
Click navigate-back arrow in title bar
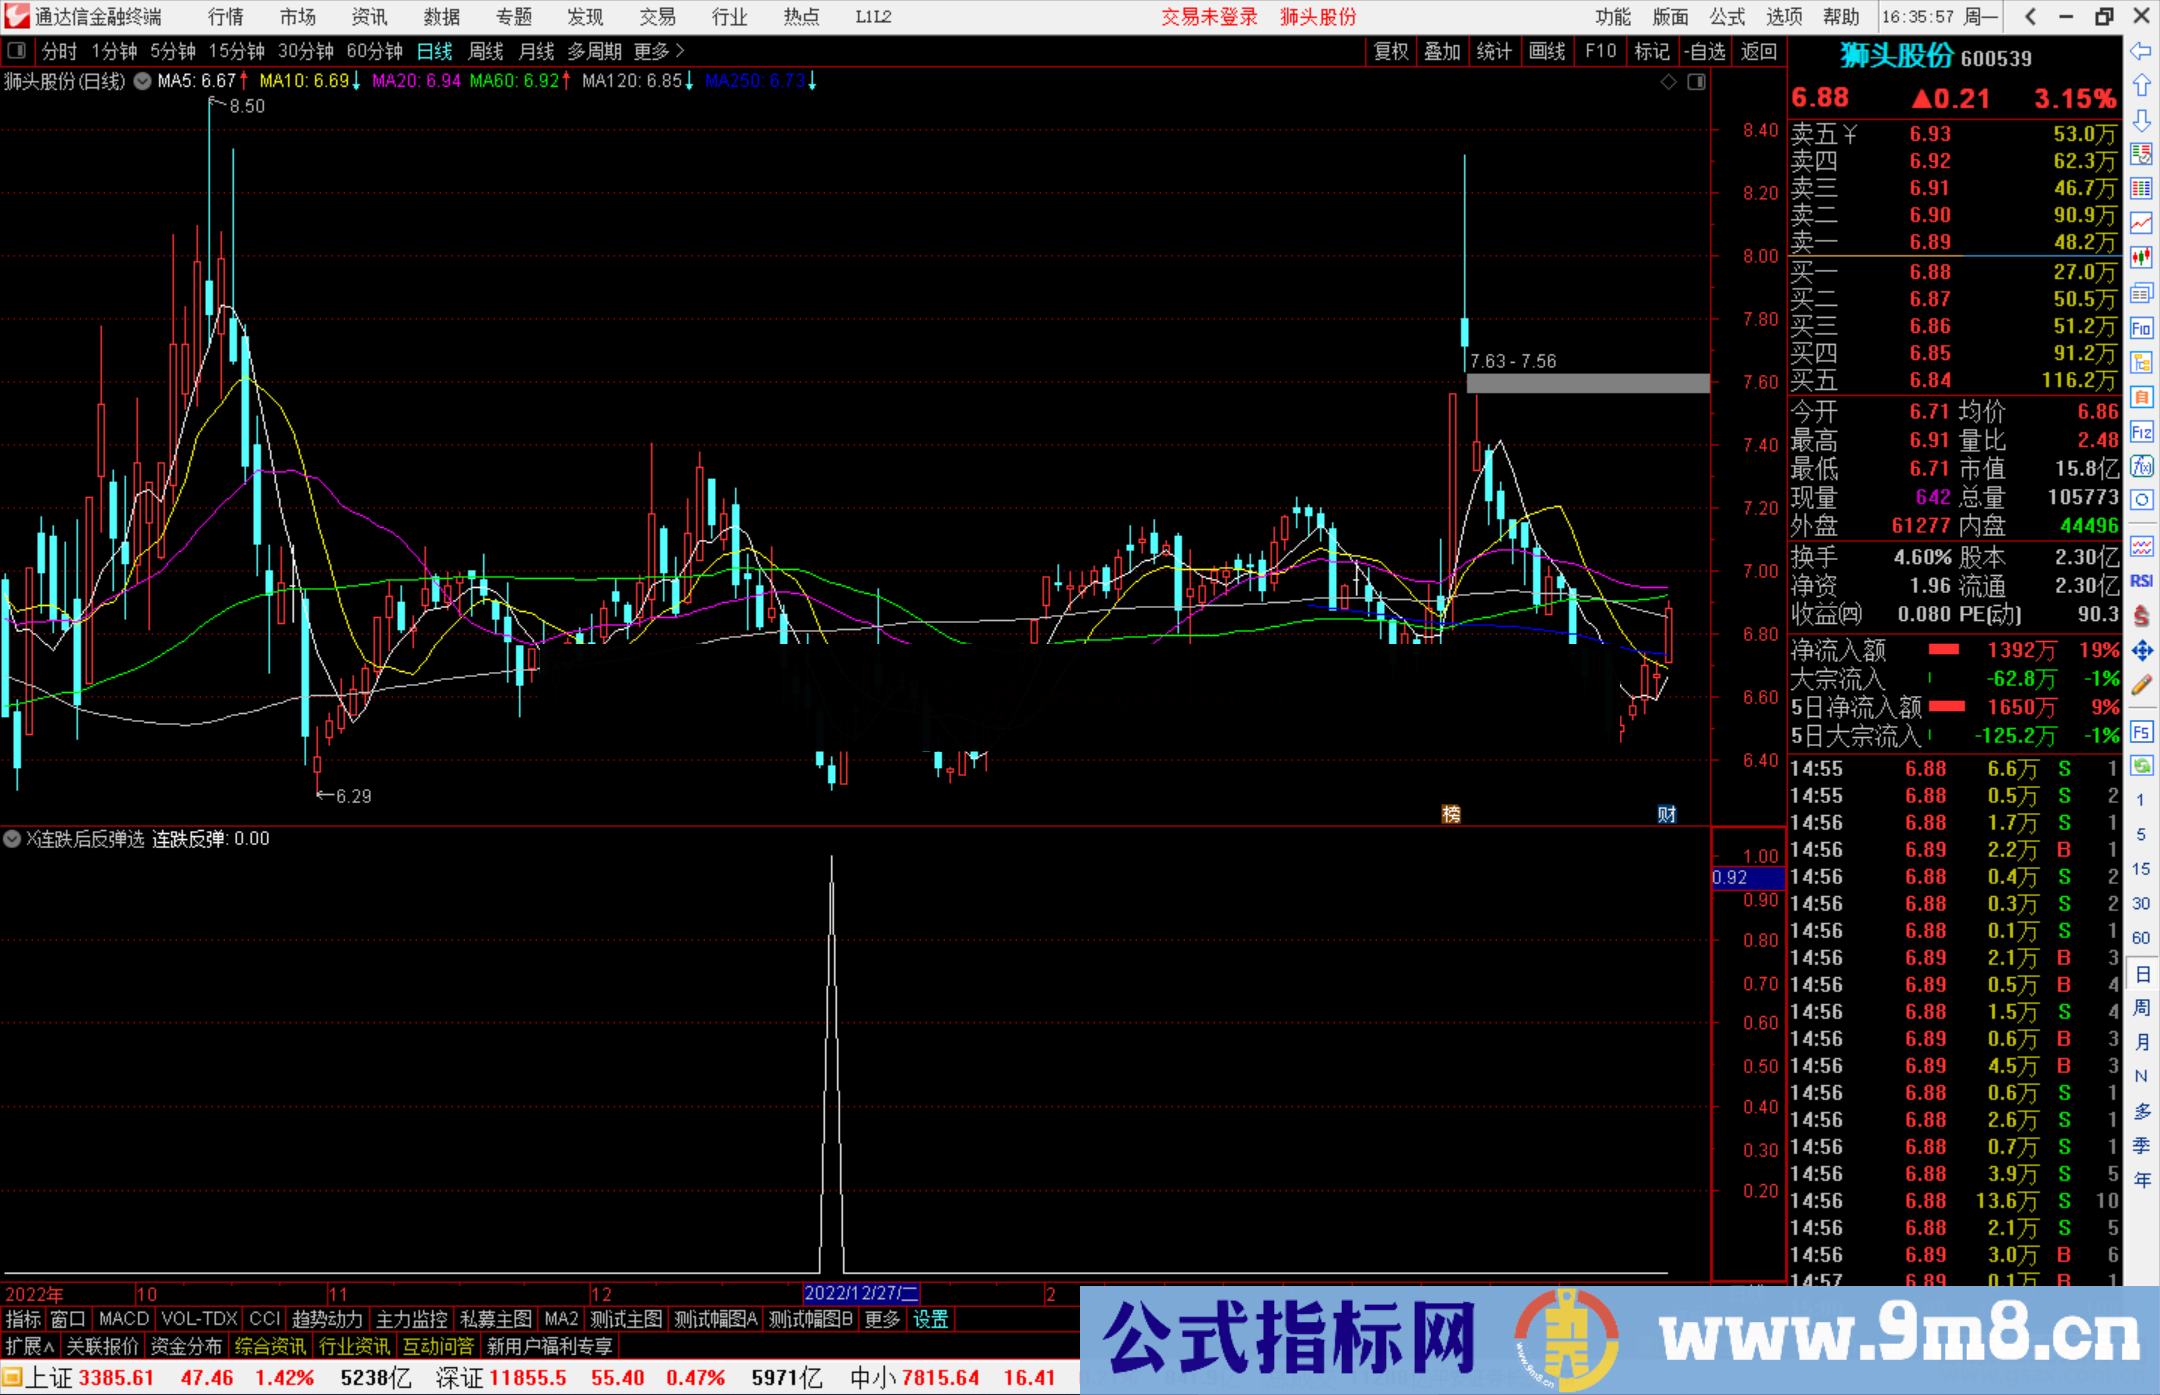click(2030, 17)
